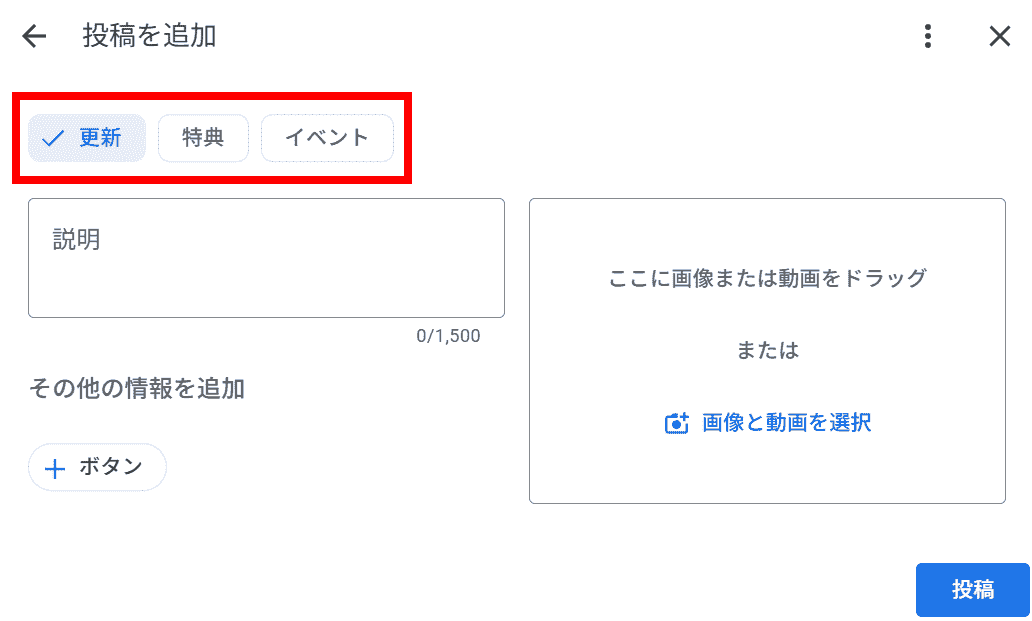Screen dimensions: 1032x621
Task: Click the または text in upload box
Action: [767, 350]
